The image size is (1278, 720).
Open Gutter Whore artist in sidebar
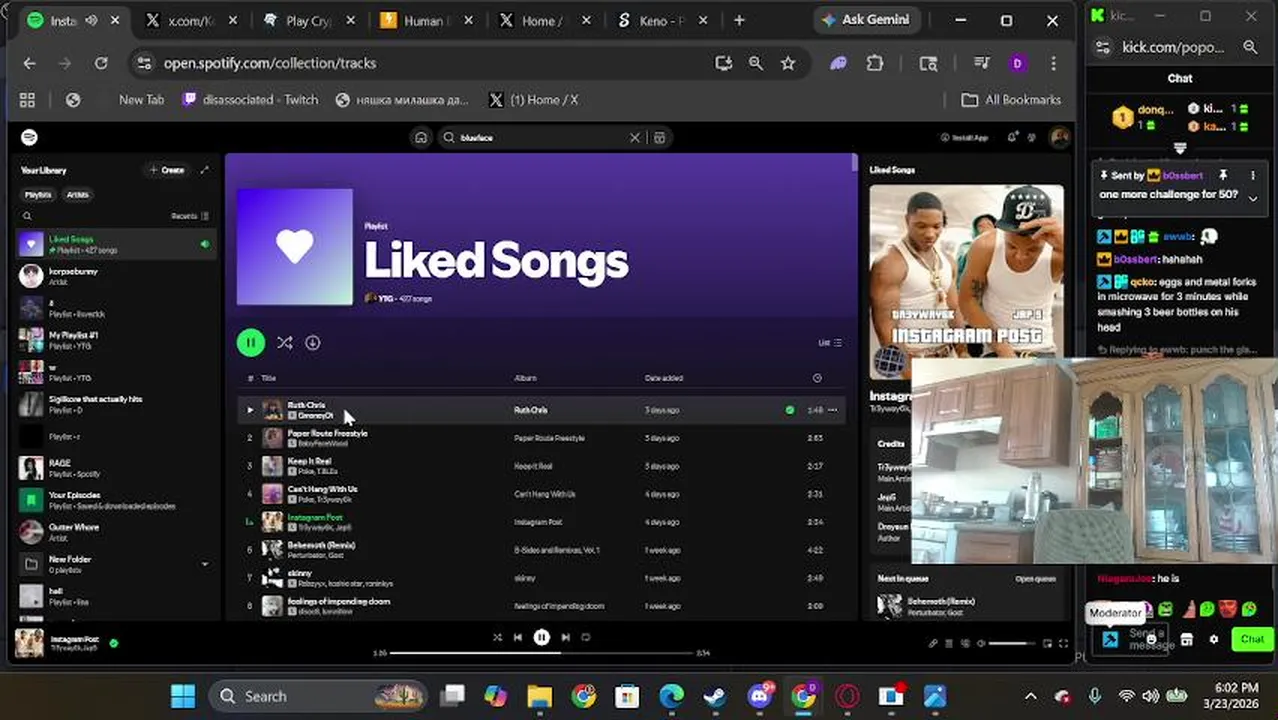coord(117,532)
